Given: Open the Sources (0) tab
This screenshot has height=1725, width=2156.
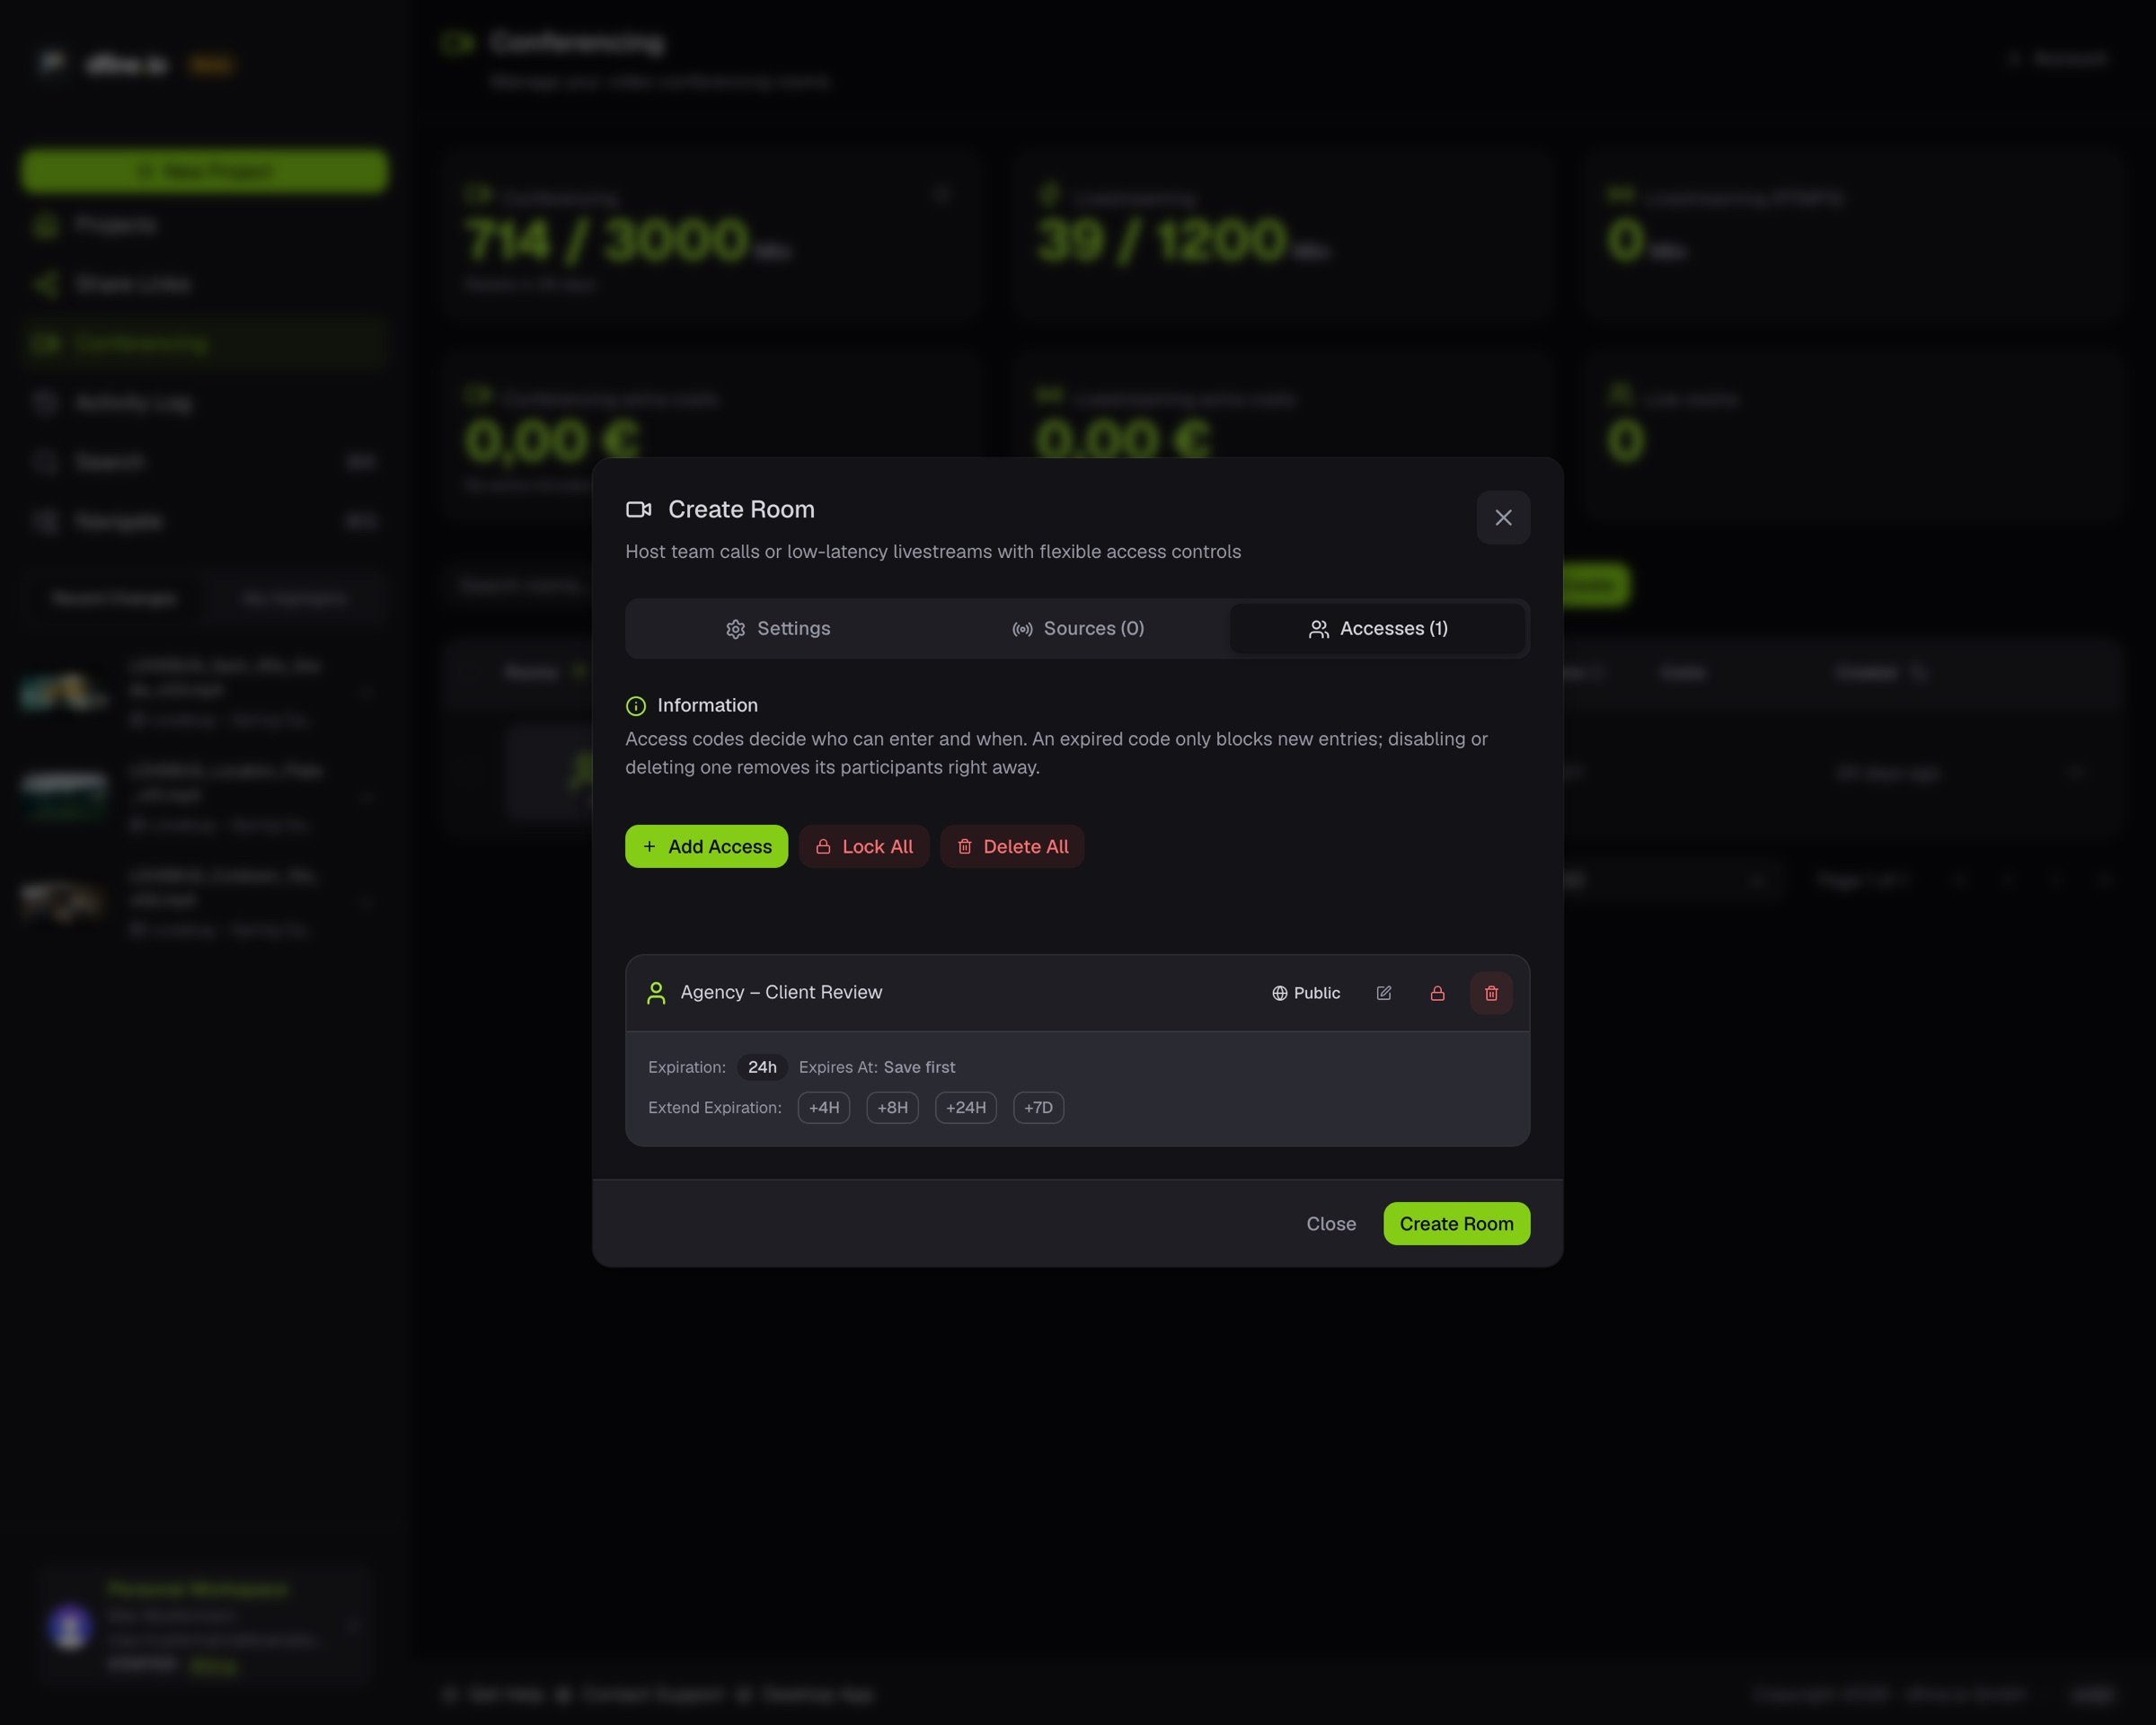Looking at the screenshot, I should point(1078,628).
